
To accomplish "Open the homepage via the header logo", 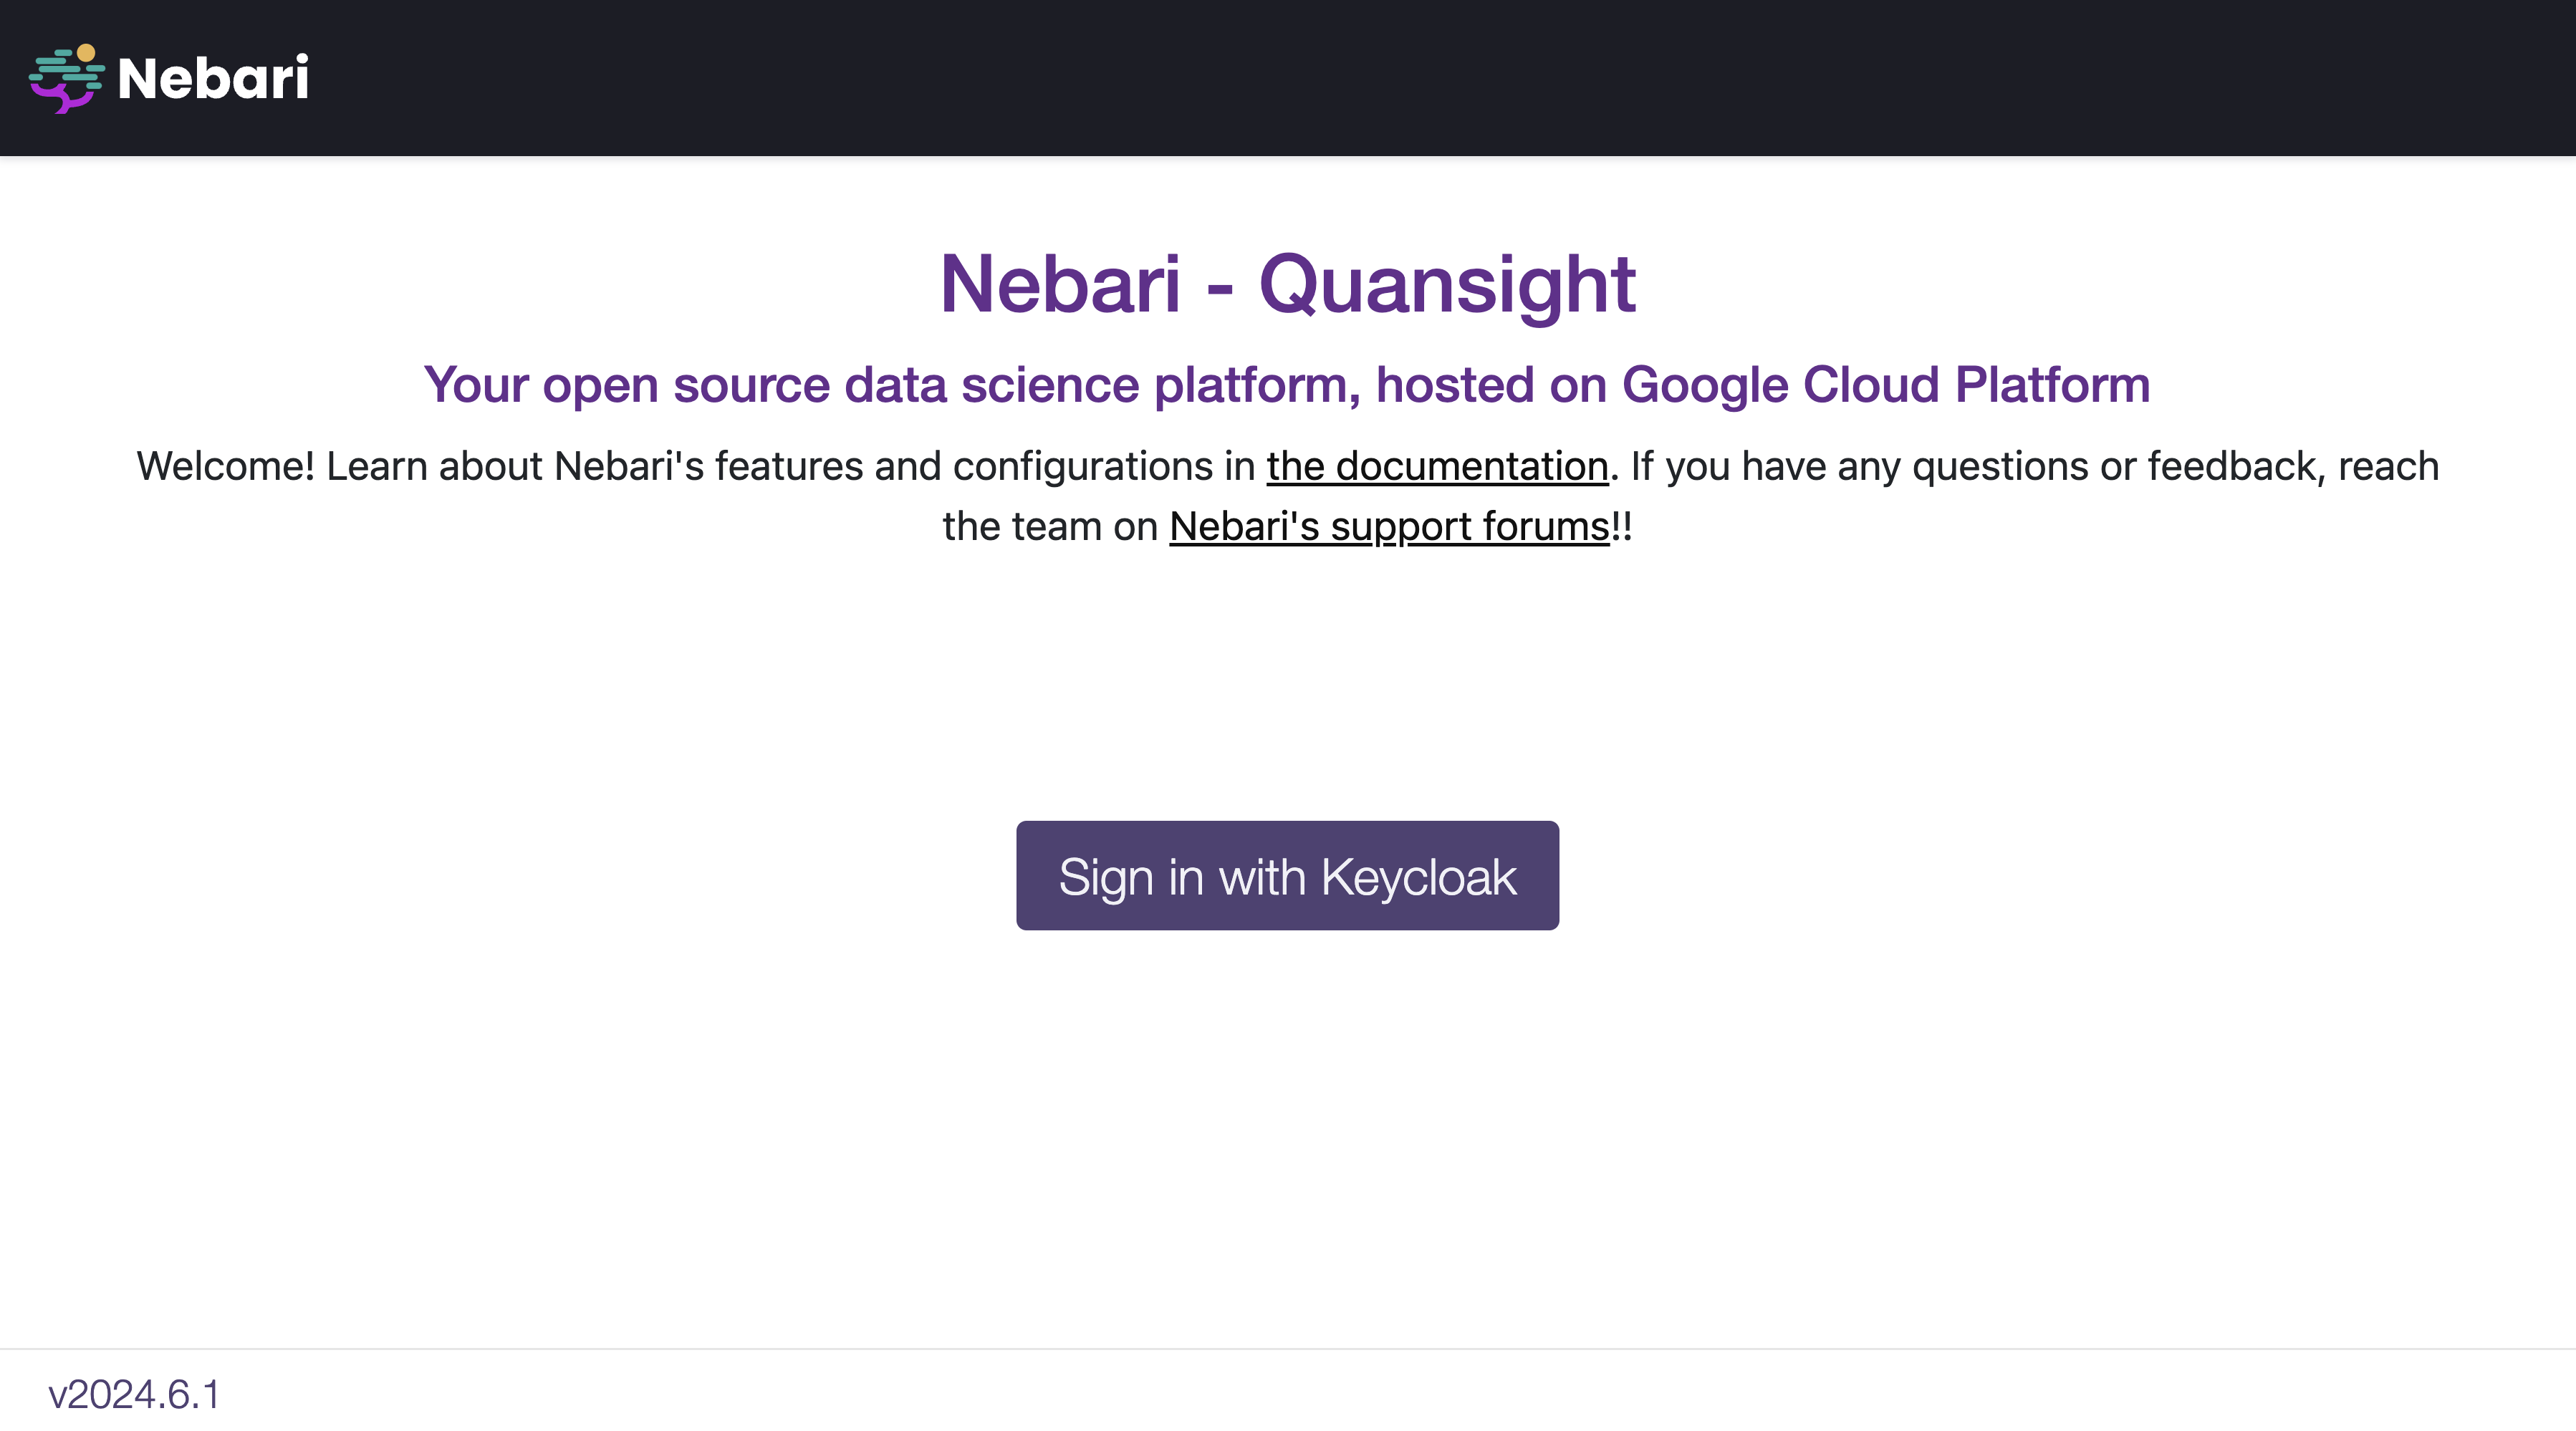I will pyautogui.click(x=170, y=78).
